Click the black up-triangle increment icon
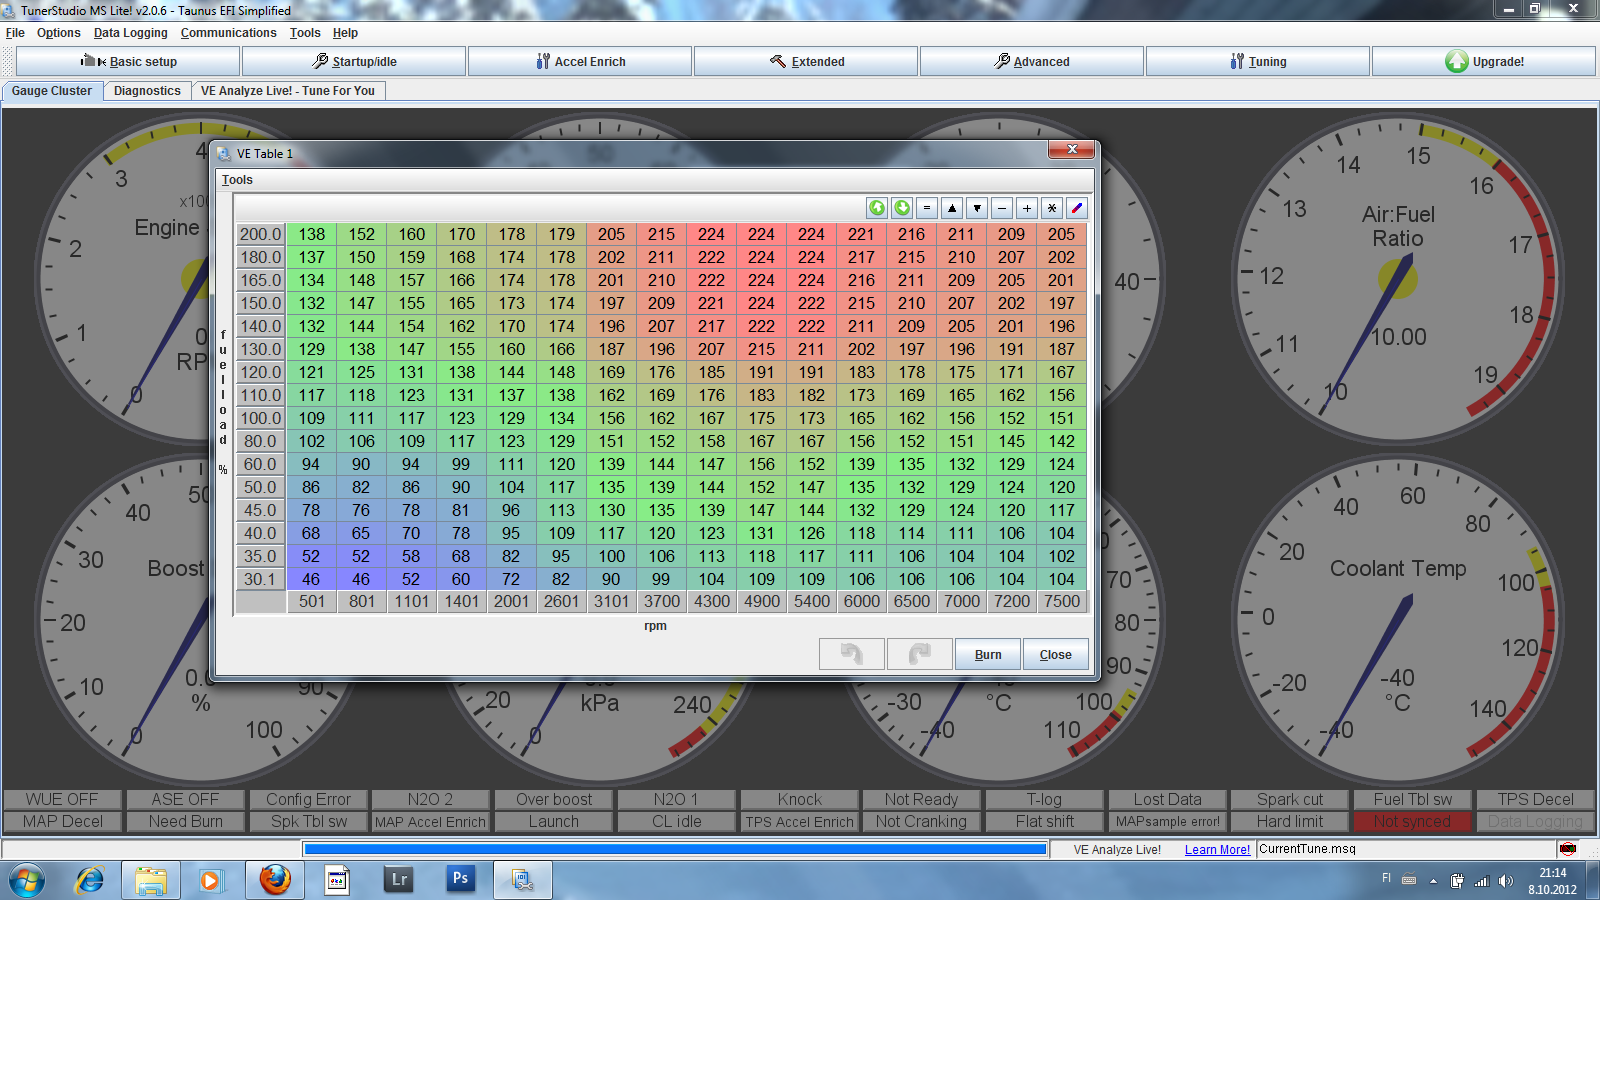The width and height of the screenshot is (1600, 1080). 952,208
